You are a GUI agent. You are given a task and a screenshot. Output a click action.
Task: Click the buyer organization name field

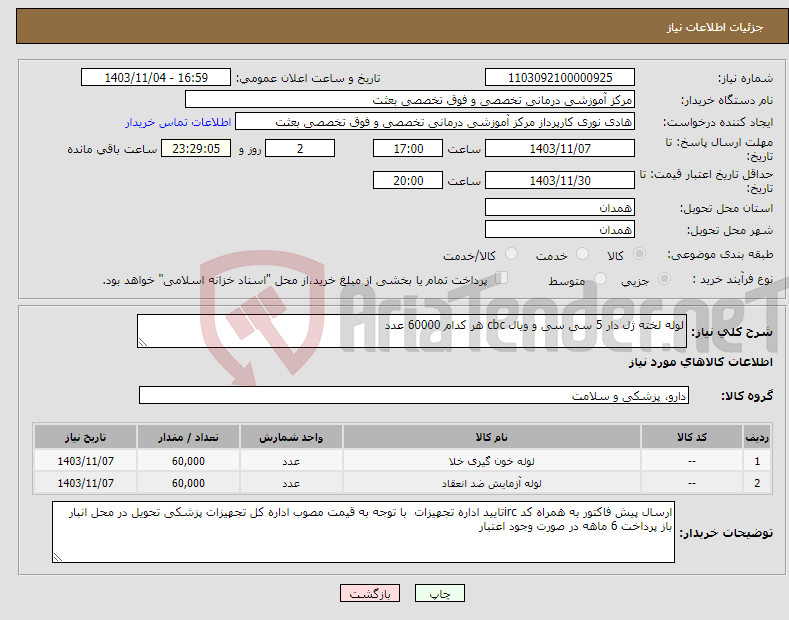[410, 100]
